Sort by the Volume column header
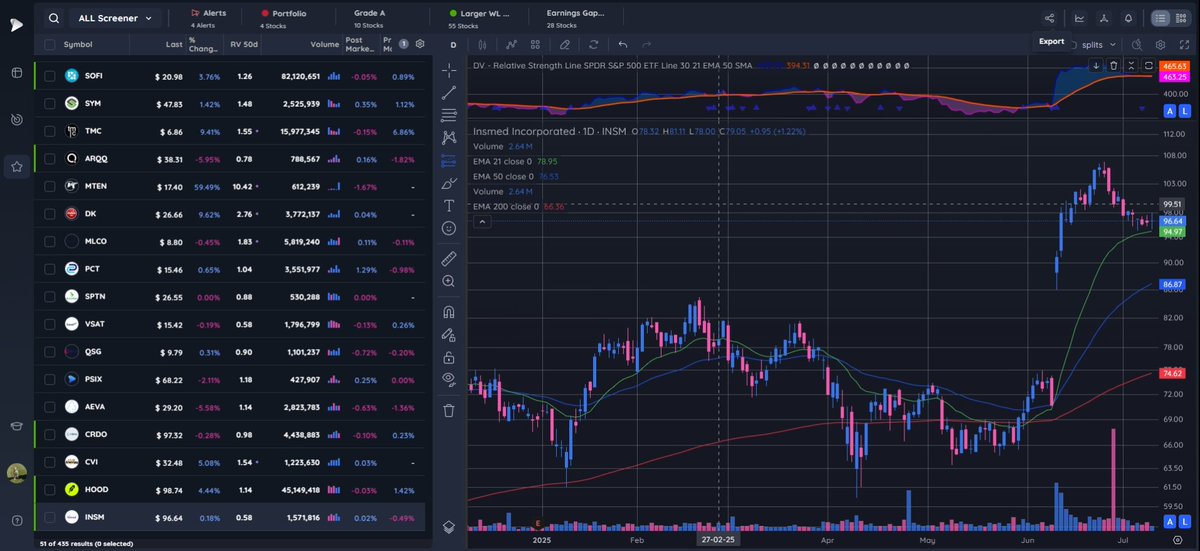The width and height of the screenshot is (1200, 551). pos(324,44)
